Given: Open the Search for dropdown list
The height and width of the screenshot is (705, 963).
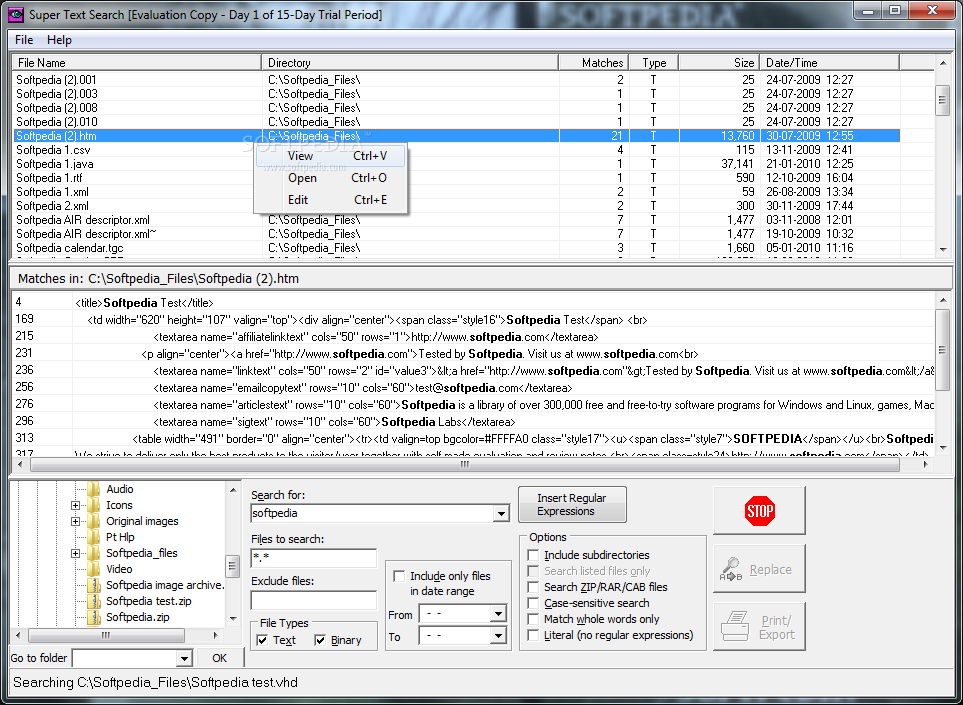Looking at the screenshot, I should coord(501,513).
